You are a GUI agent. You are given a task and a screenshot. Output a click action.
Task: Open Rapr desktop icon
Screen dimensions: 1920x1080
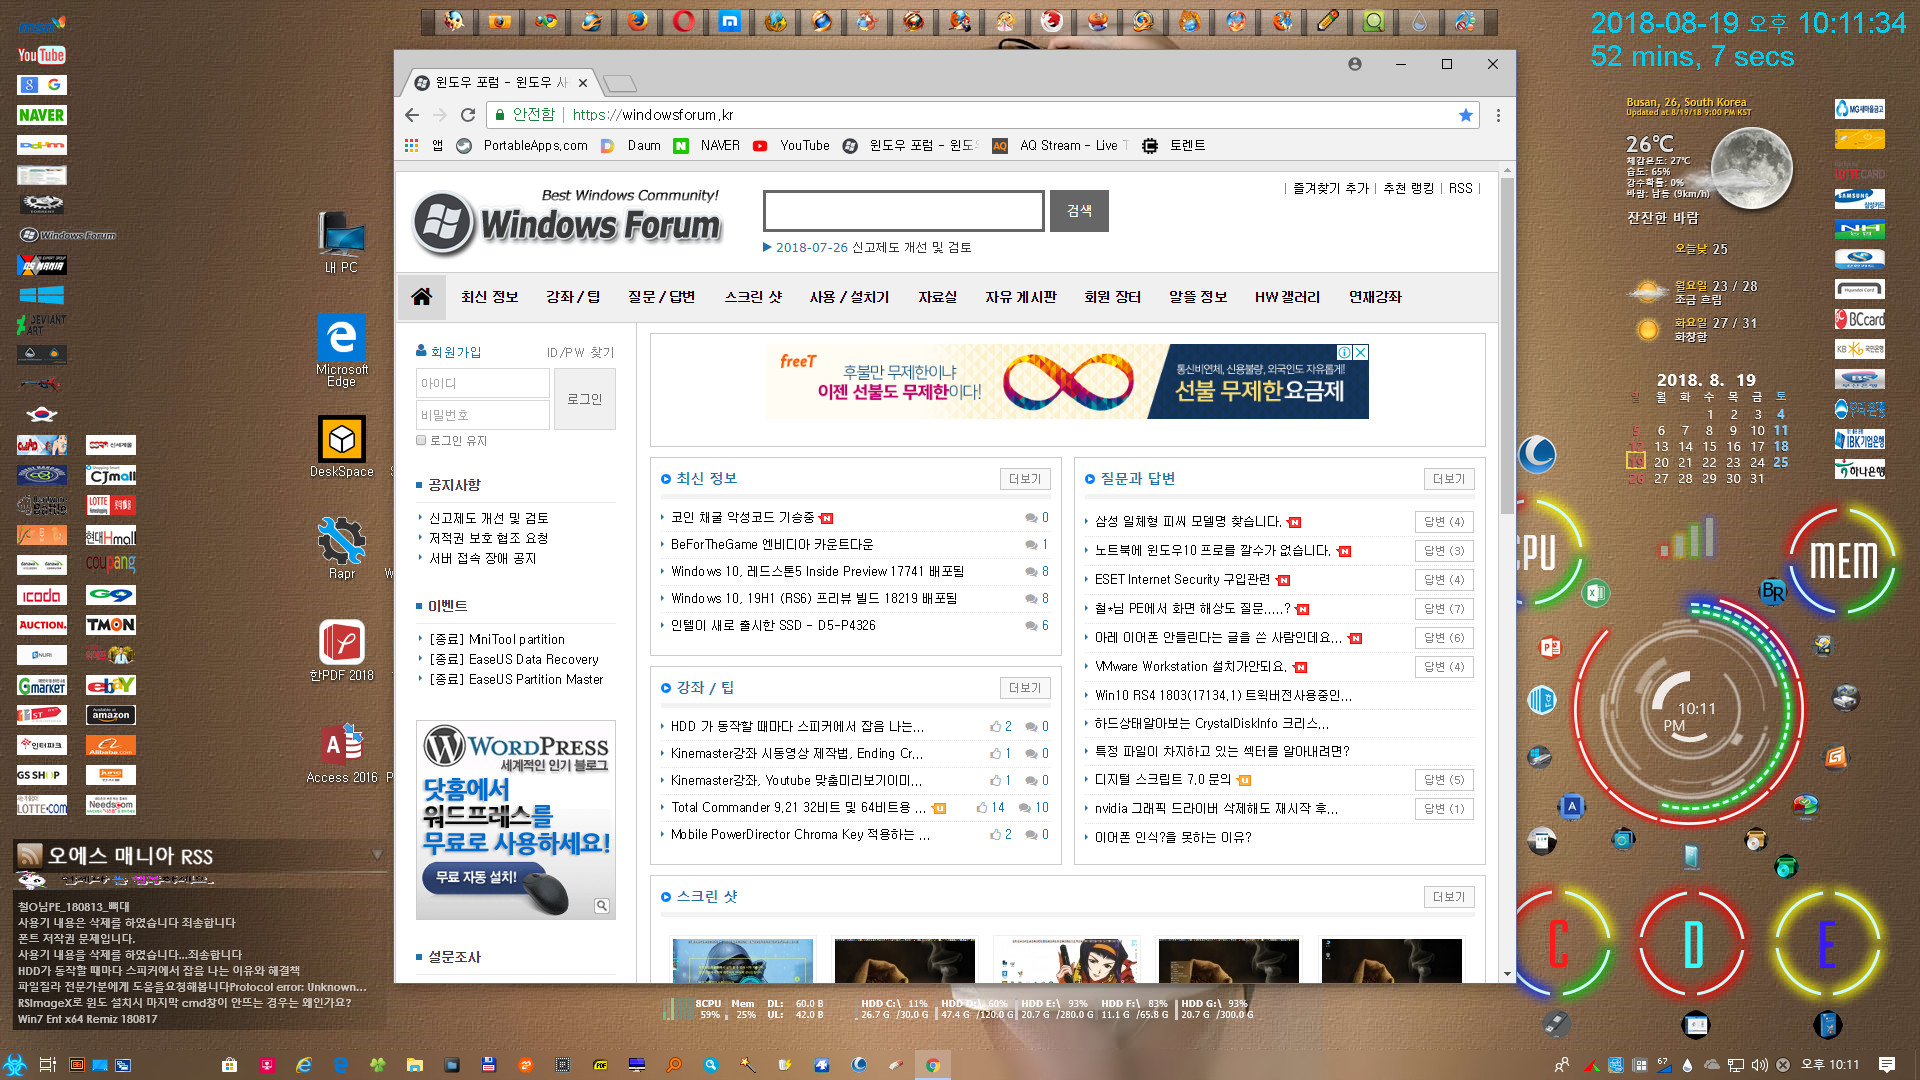341,548
